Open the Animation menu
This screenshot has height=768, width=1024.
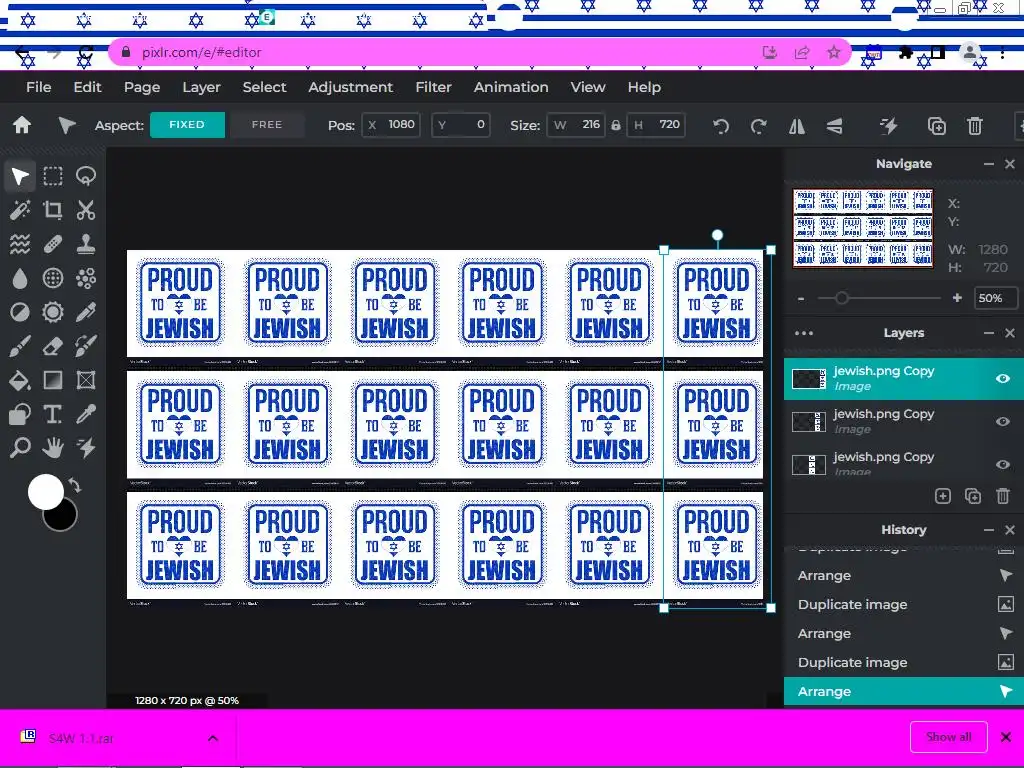coord(511,87)
